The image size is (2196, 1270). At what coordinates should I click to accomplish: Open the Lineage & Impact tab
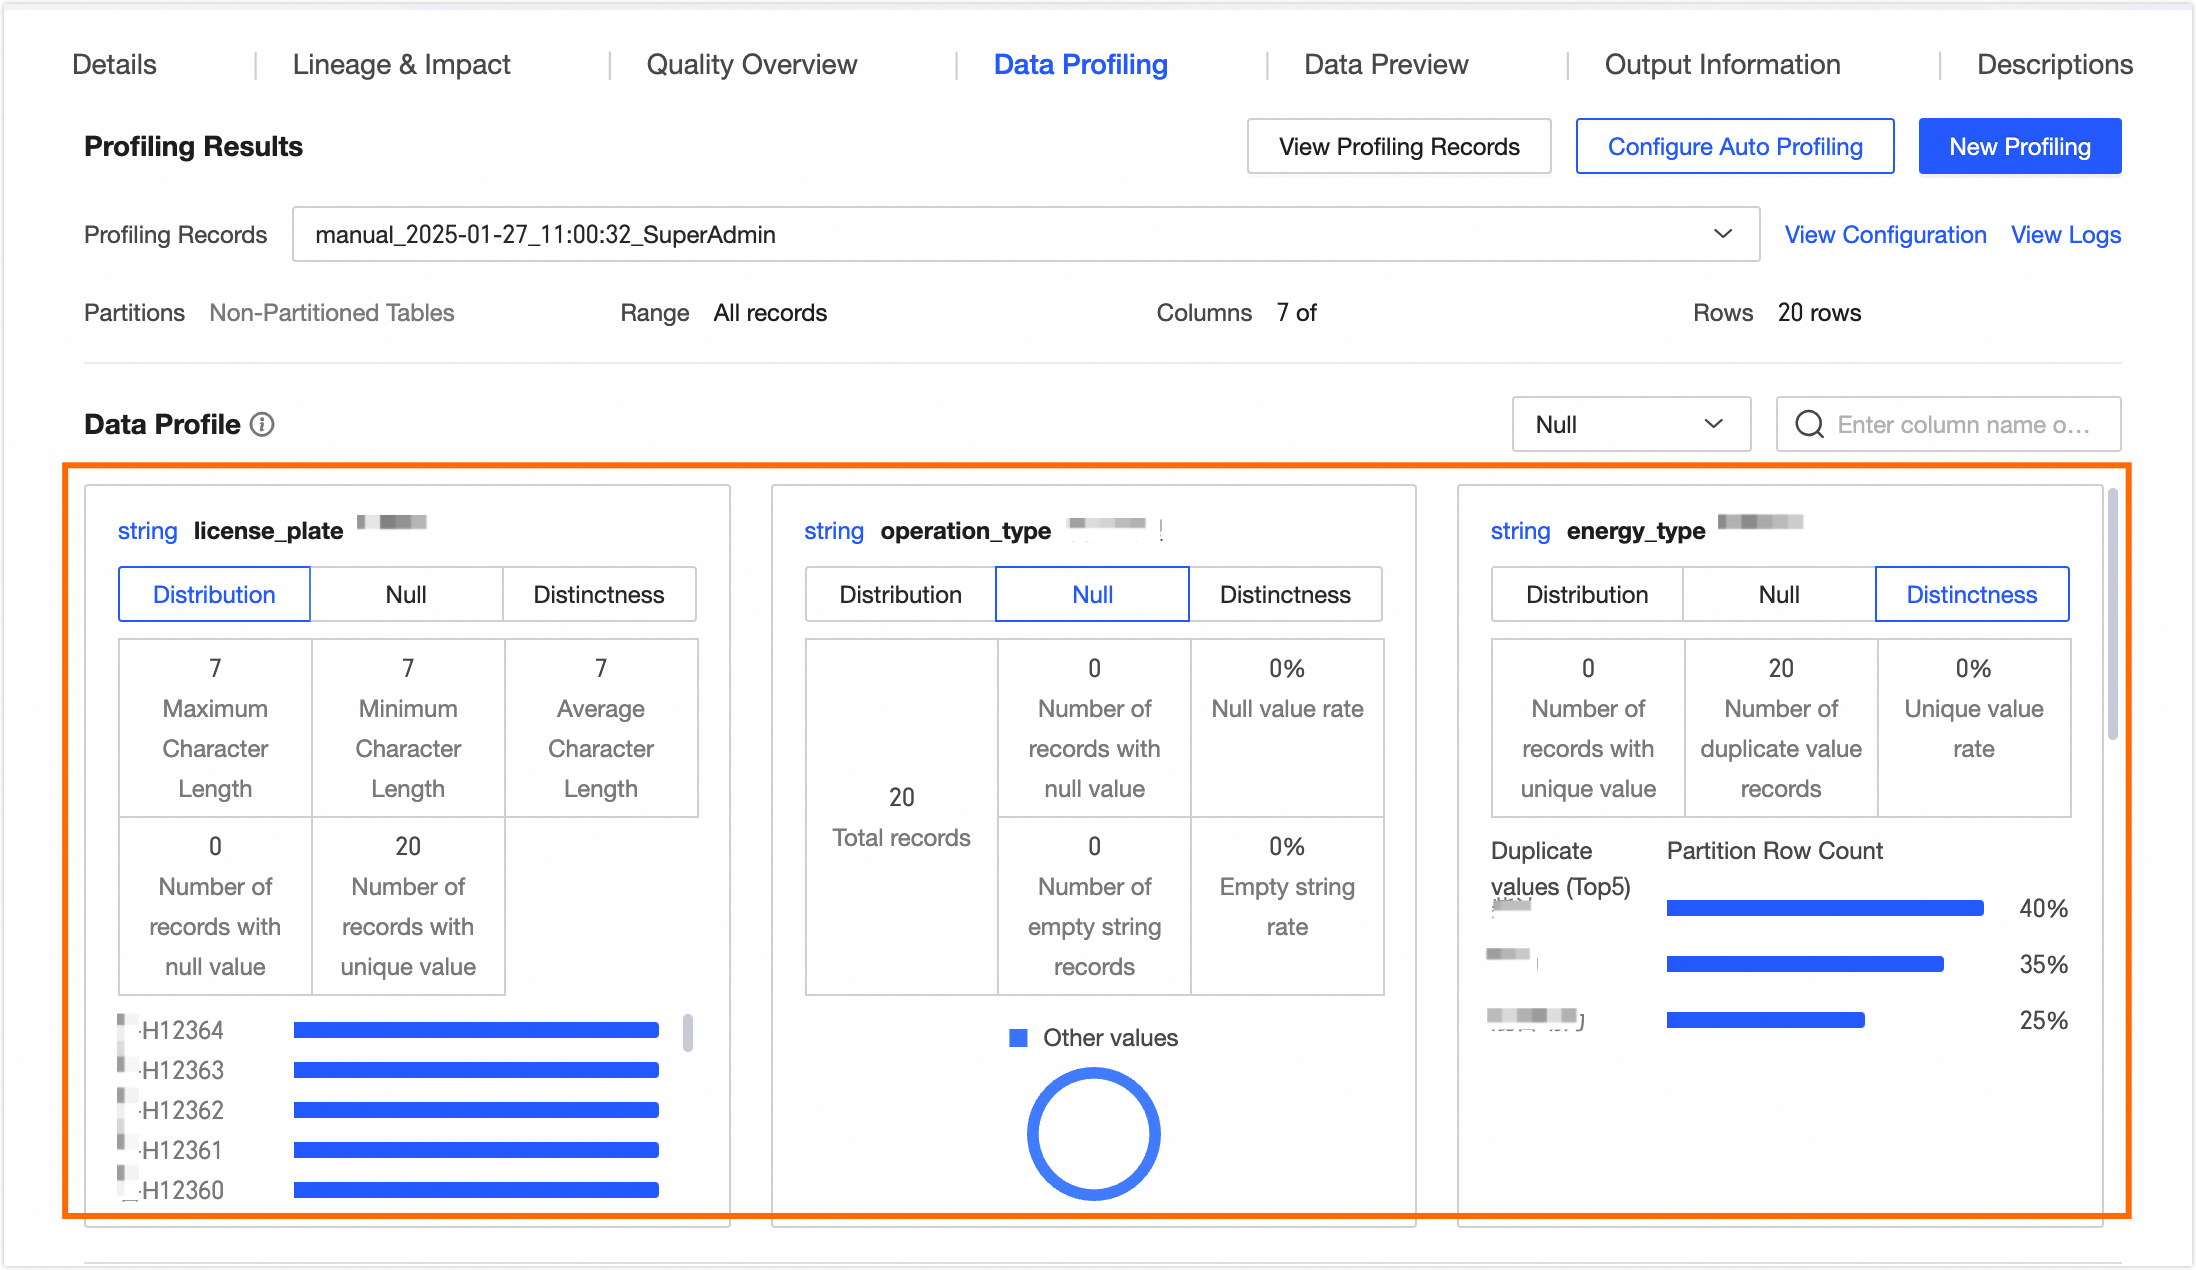401,65
